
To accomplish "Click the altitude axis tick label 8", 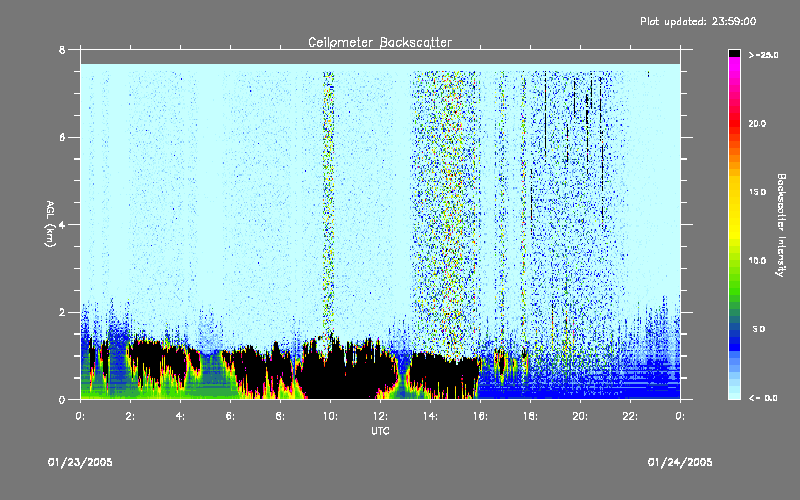I will click(62, 50).
